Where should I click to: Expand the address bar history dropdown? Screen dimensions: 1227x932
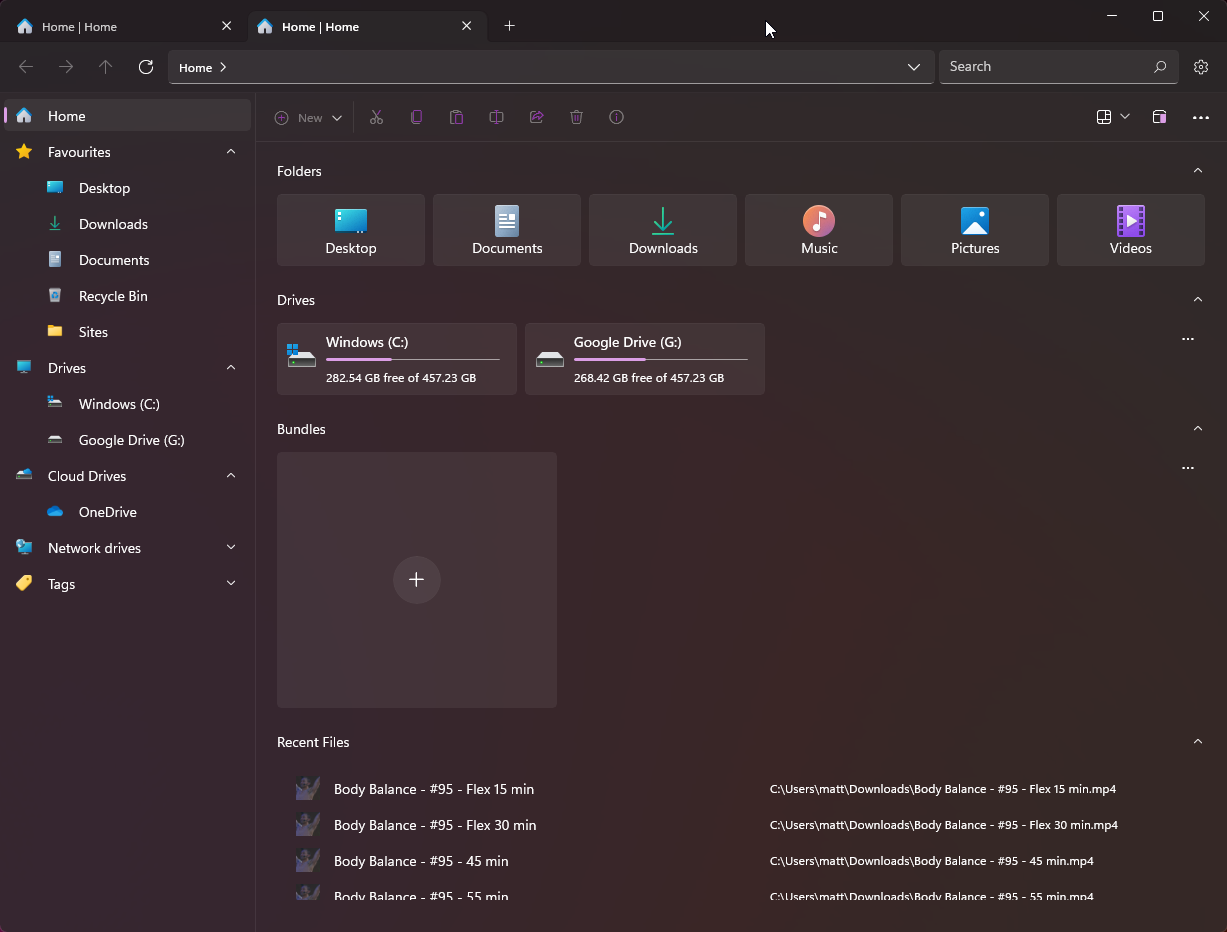pyautogui.click(x=913, y=67)
